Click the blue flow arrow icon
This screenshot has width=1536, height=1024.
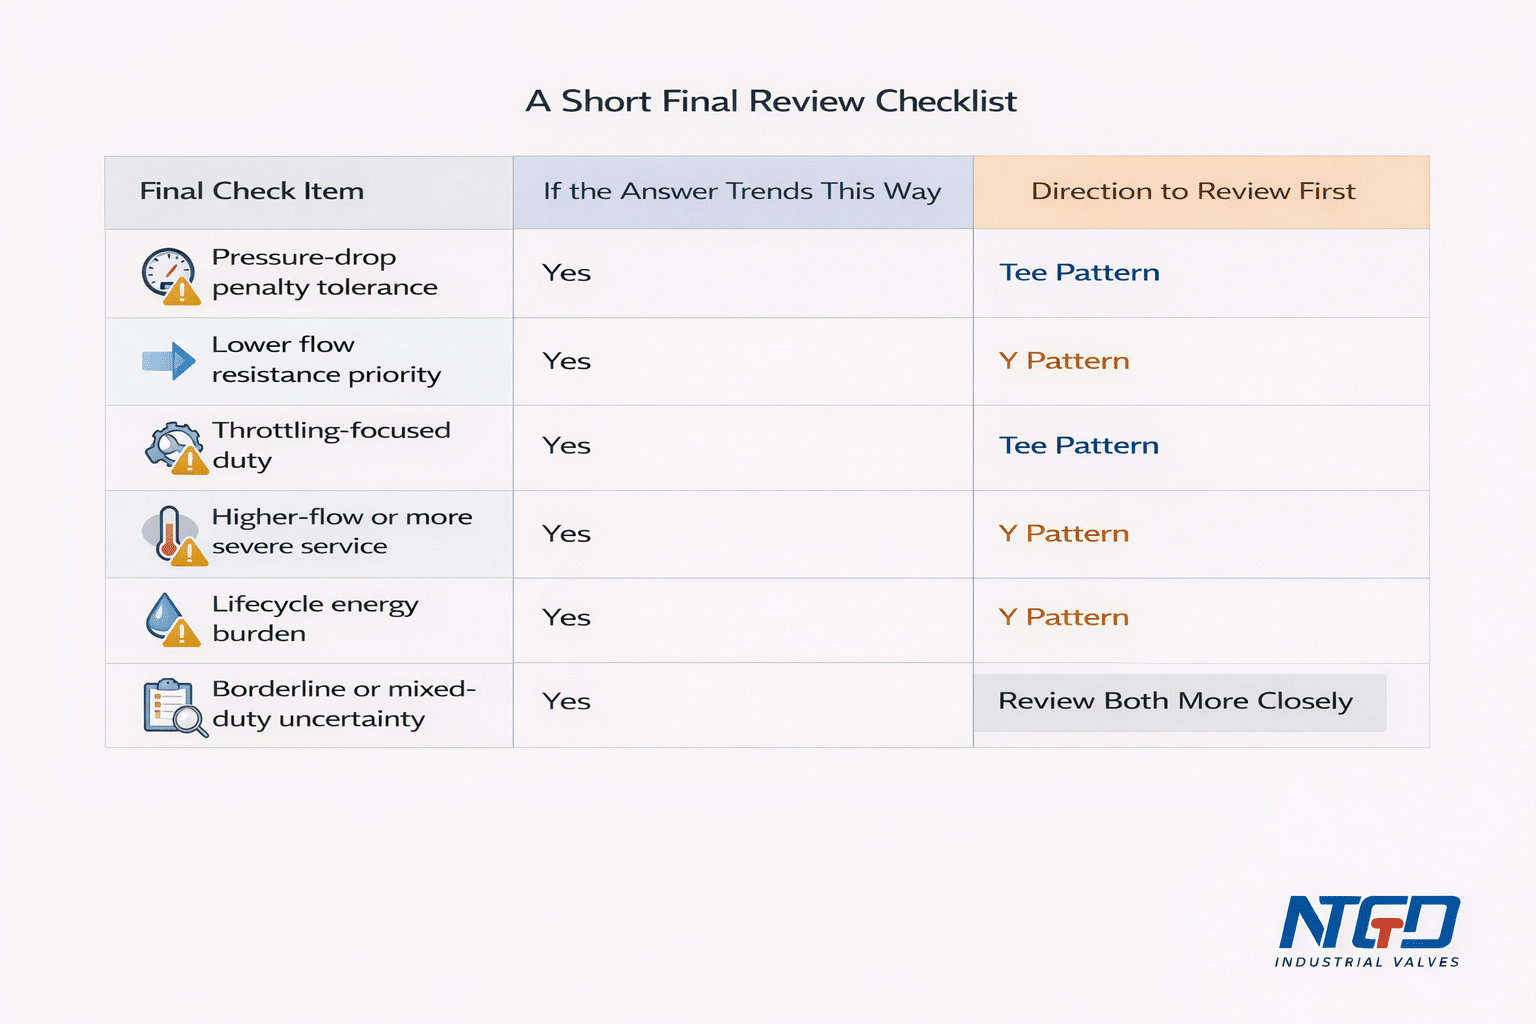[168, 361]
